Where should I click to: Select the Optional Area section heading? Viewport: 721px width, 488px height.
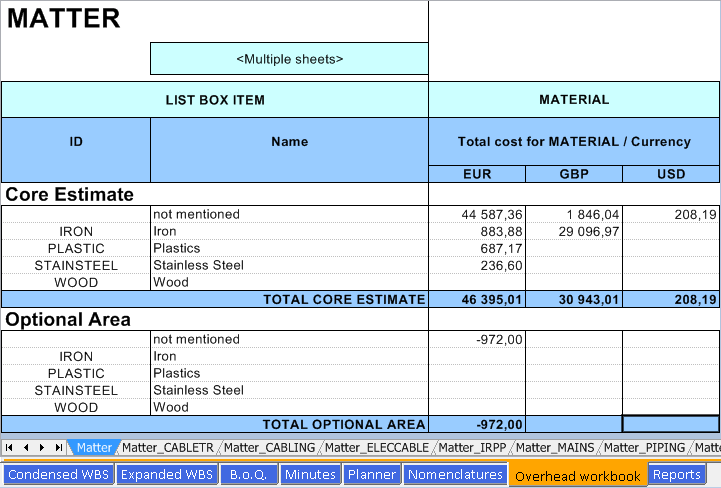pos(68,319)
